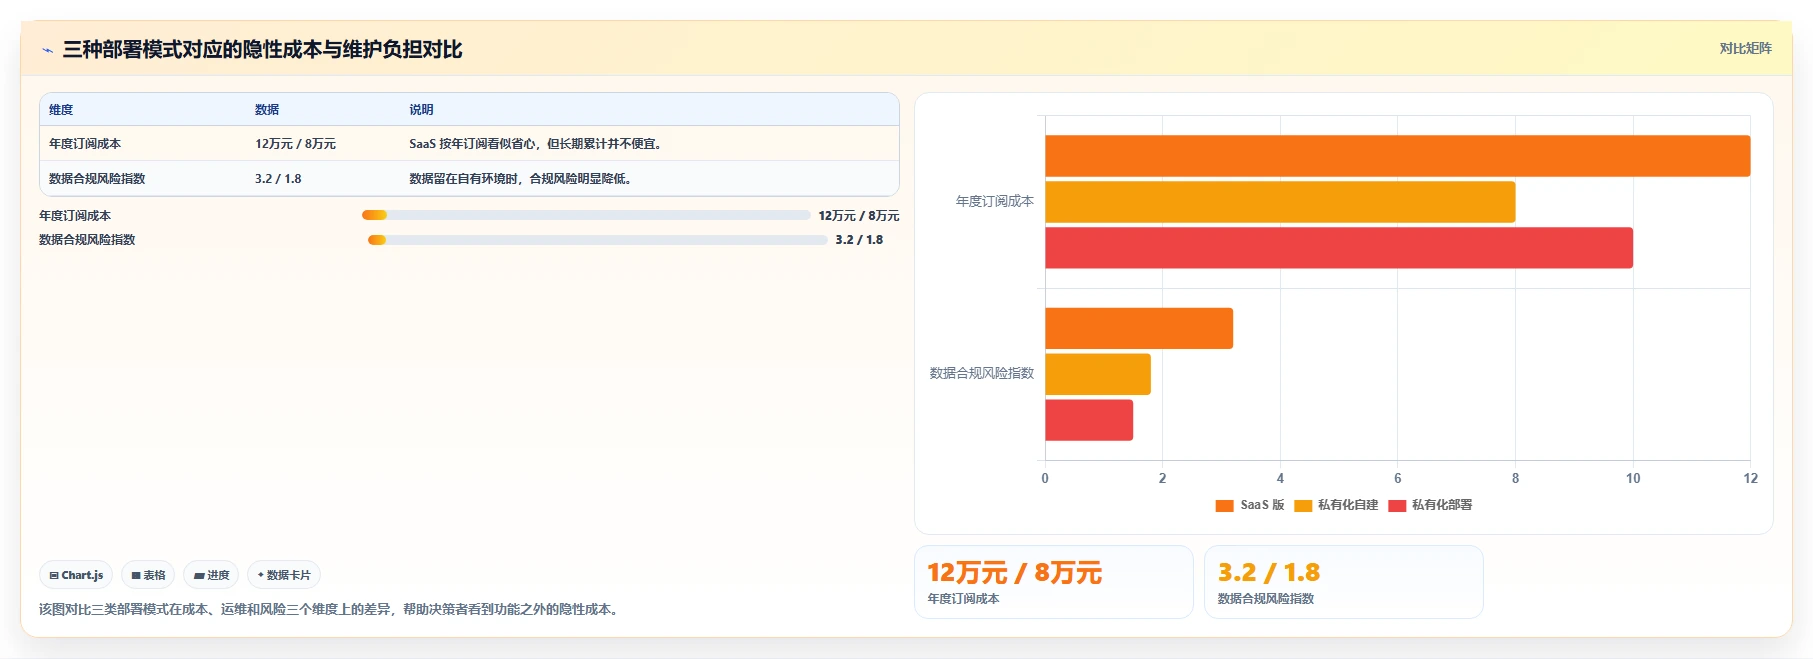Open the 3.2 / 1.8 data card
This screenshot has width=1813, height=659.
point(1344,582)
